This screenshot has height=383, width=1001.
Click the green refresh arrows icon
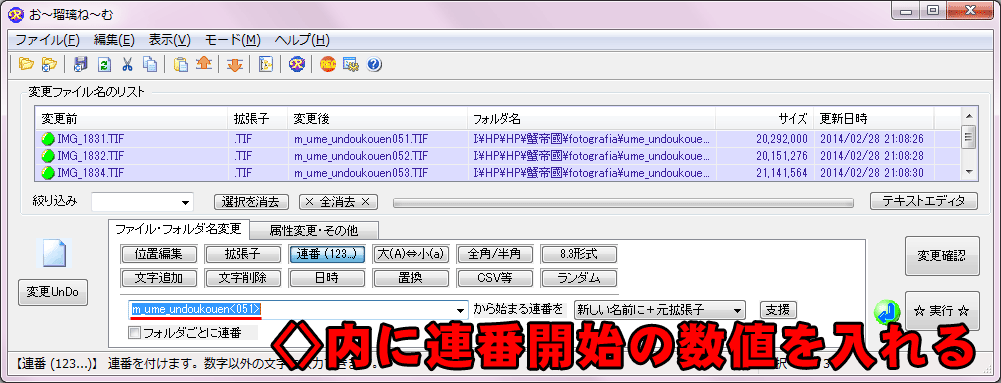[104, 64]
